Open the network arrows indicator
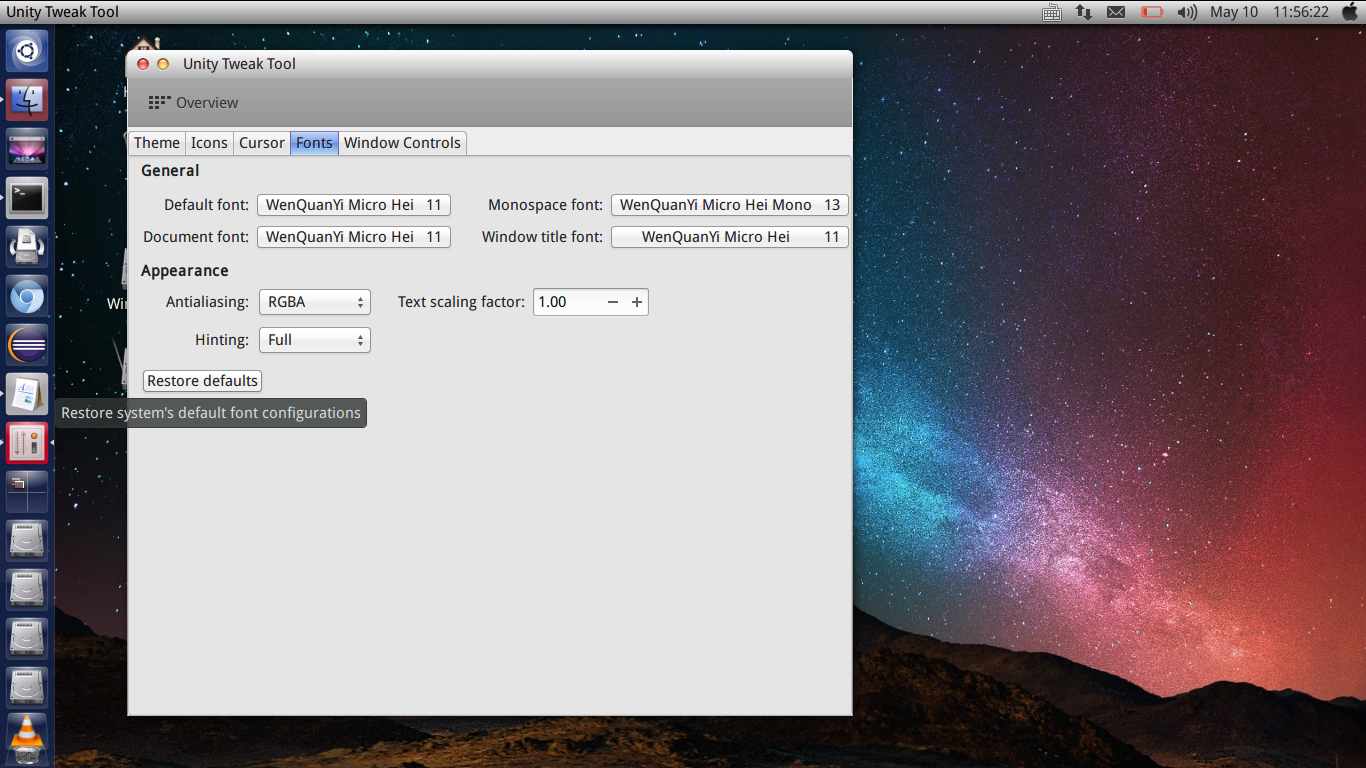Screen dimensions: 1366x768 pyautogui.click(x=1084, y=12)
